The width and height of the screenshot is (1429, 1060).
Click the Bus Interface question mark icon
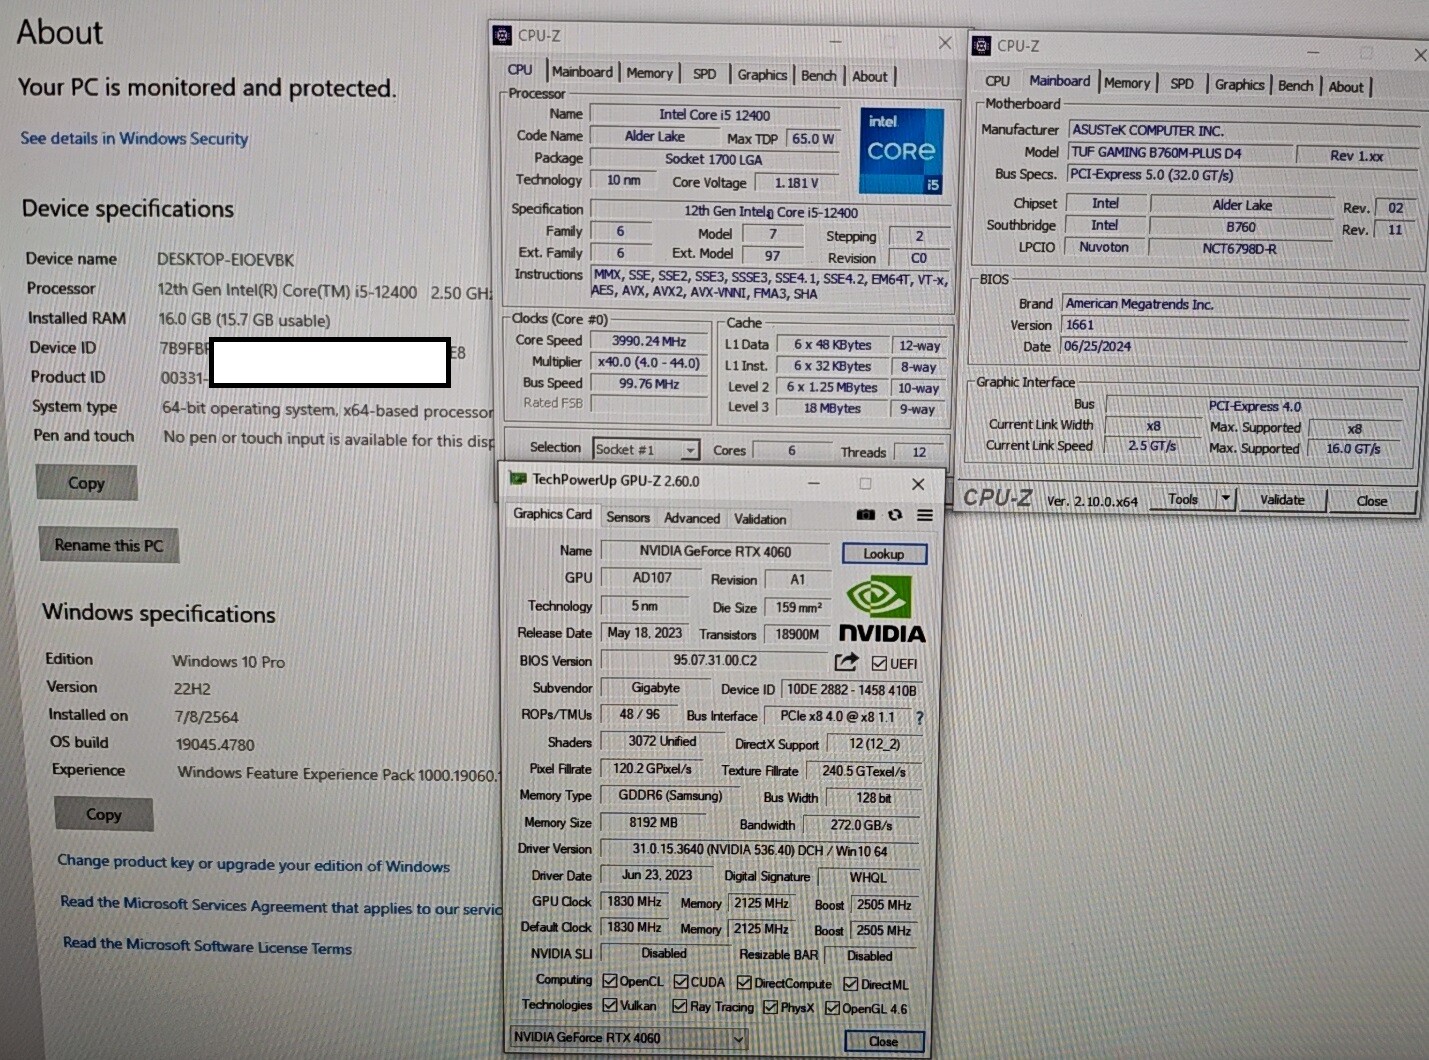coord(919,717)
